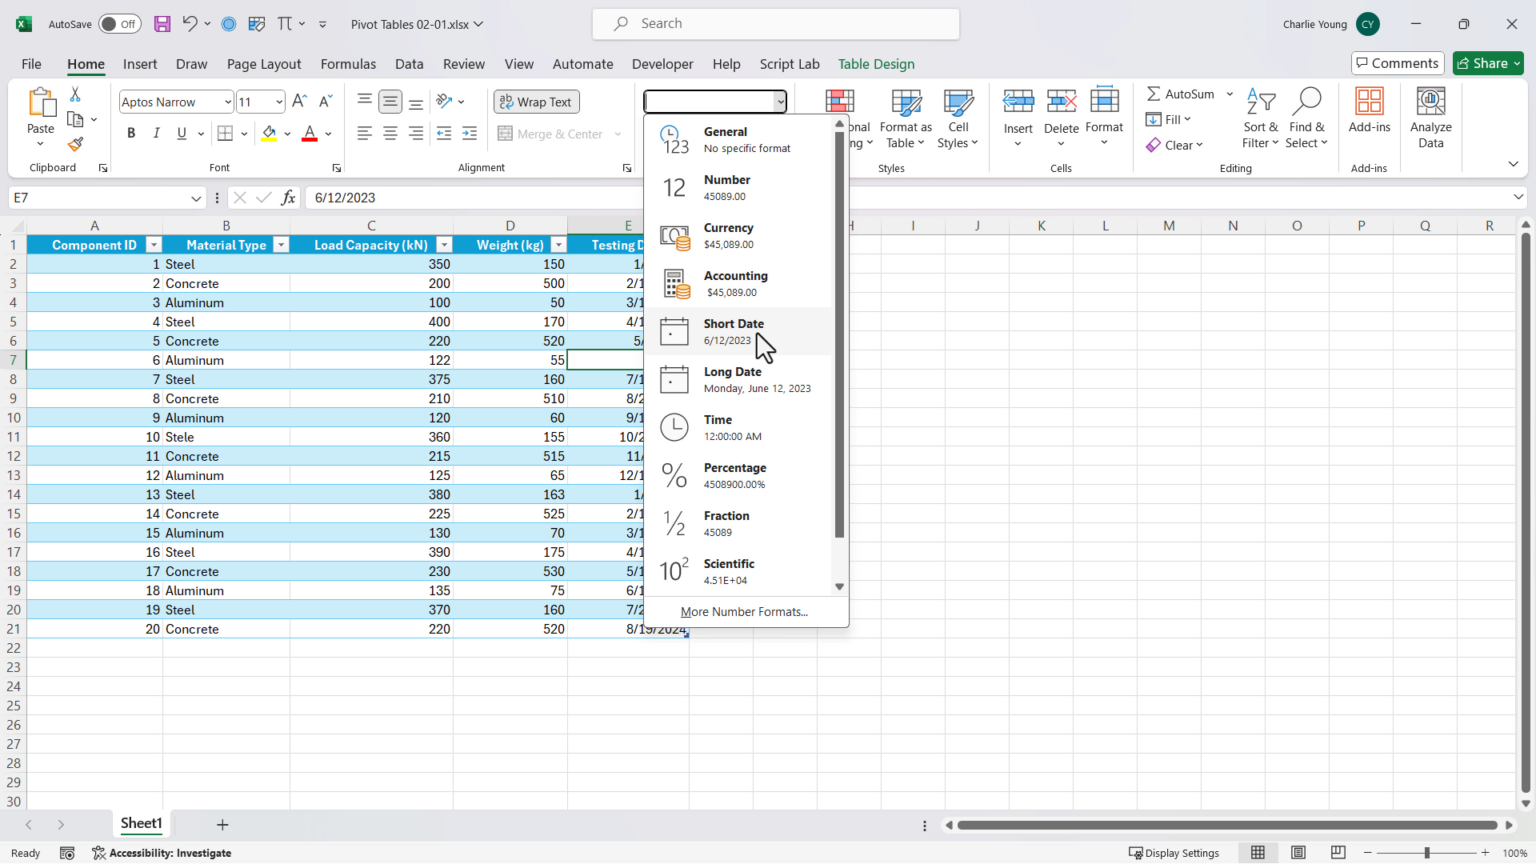Apply Italic formatting
1536x864 pixels.
coord(156,132)
